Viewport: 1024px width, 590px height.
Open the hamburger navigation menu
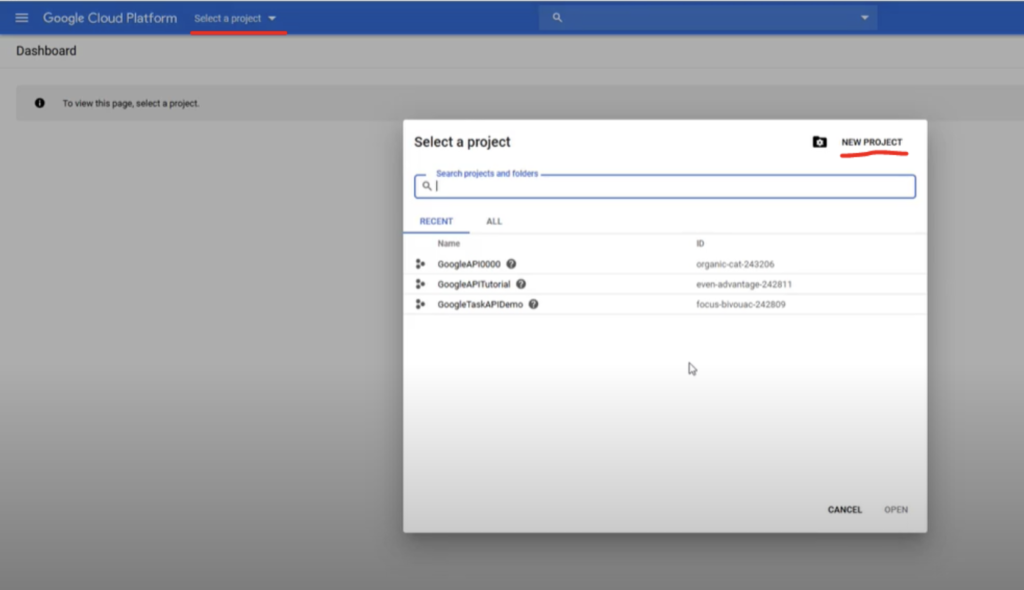click(22, 18)
